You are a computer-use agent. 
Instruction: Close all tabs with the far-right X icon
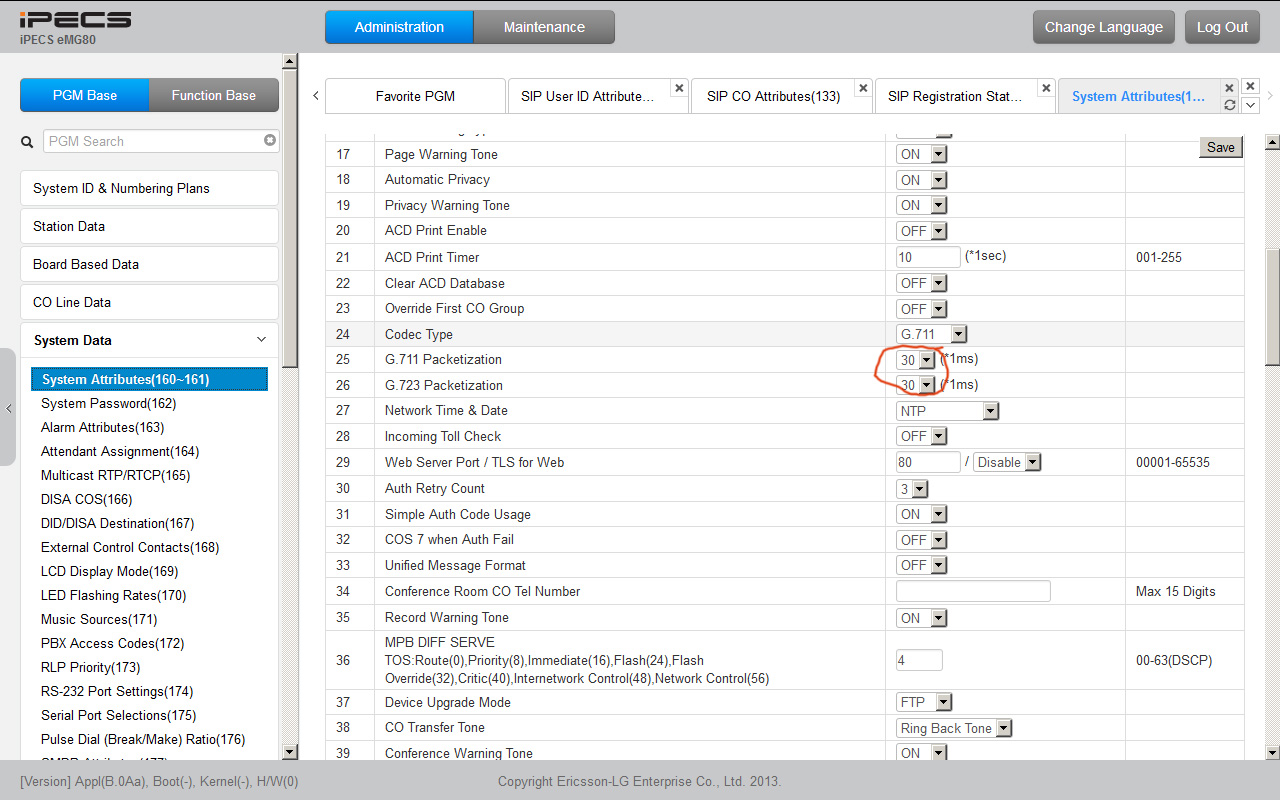[1250, 87]
